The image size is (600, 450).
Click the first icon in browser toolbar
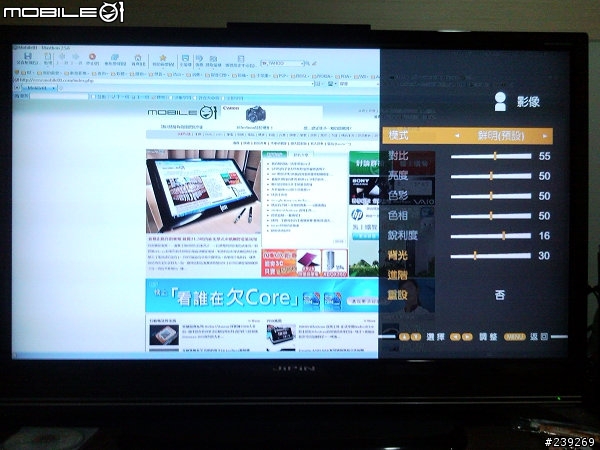pos(28,57)
